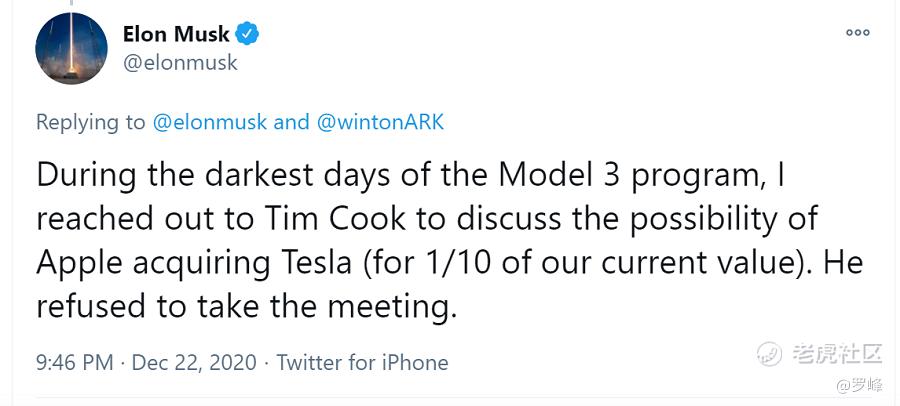The image size is (900, 406).
Task: Click the blue verified badge
Action: 248,34
